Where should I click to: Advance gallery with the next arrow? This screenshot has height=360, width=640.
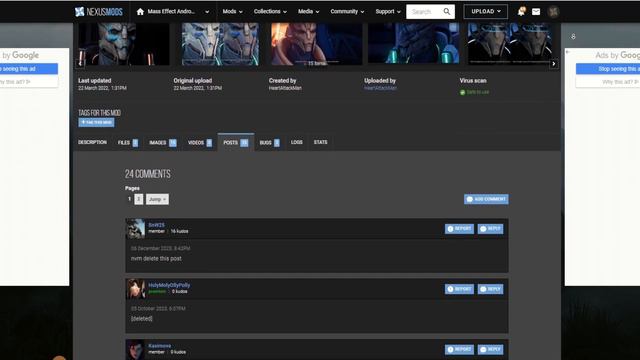click(553, 64)
